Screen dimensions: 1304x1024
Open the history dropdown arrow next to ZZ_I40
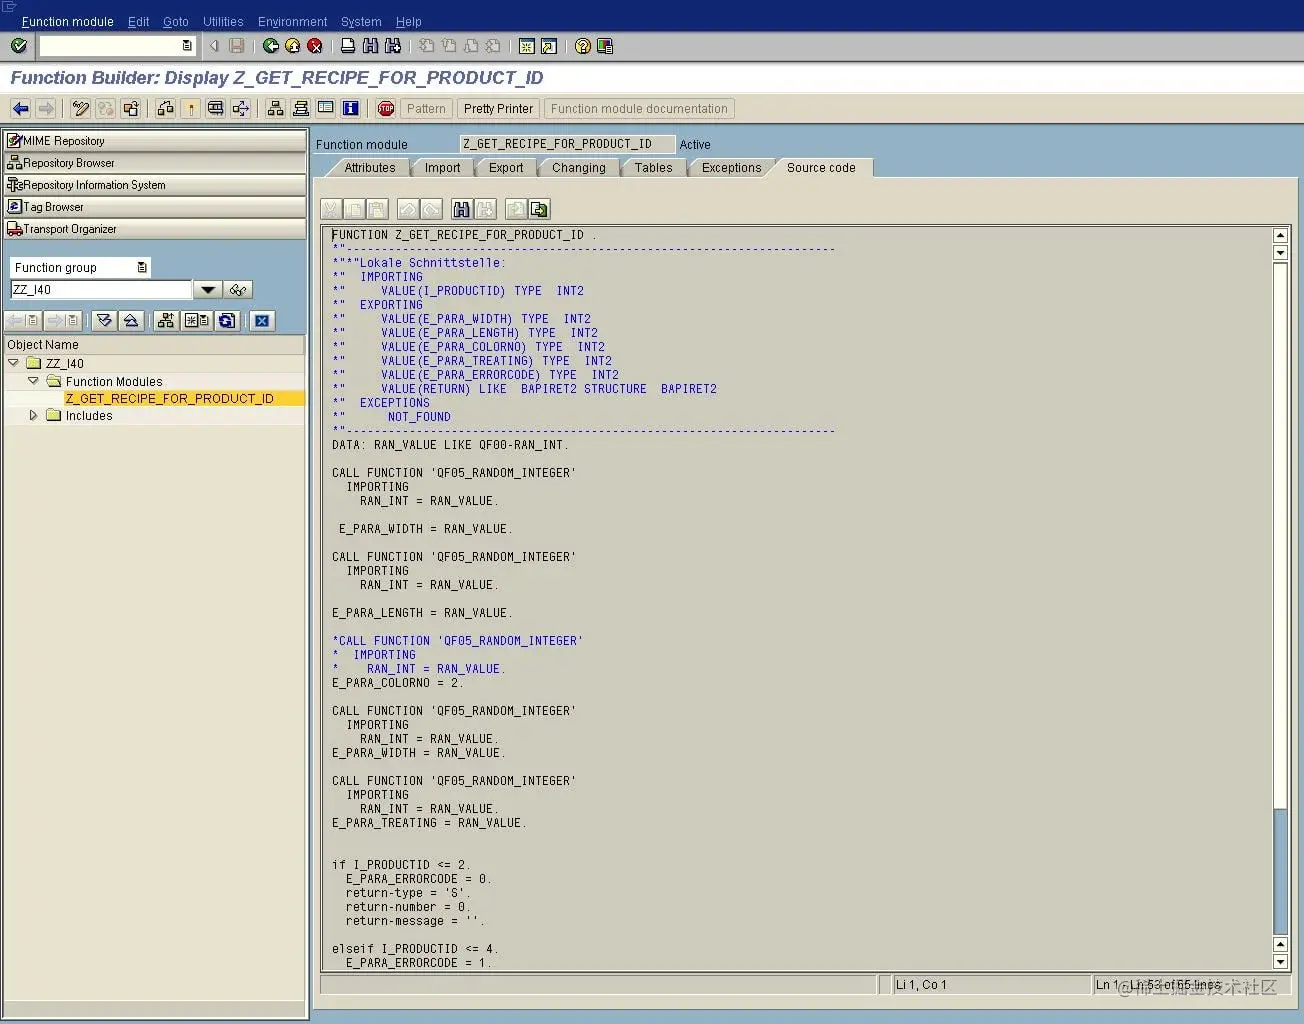click(207, 290)
